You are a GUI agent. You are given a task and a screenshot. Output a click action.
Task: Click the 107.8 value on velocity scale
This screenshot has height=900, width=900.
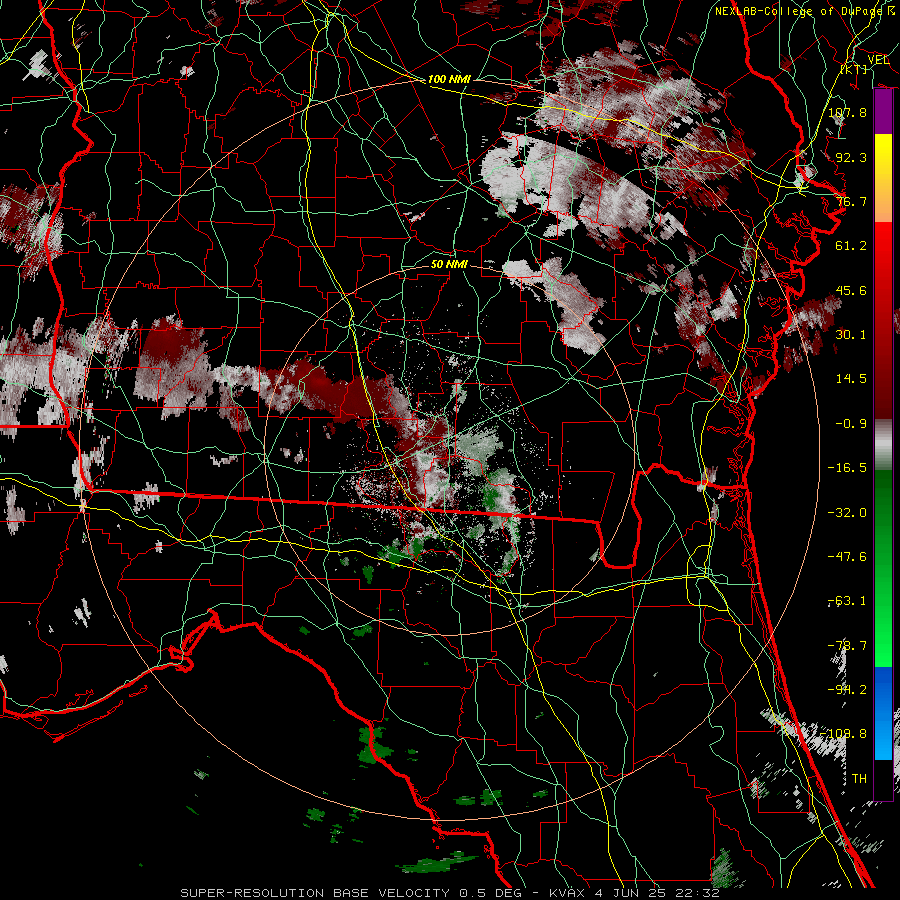[847, 112]
